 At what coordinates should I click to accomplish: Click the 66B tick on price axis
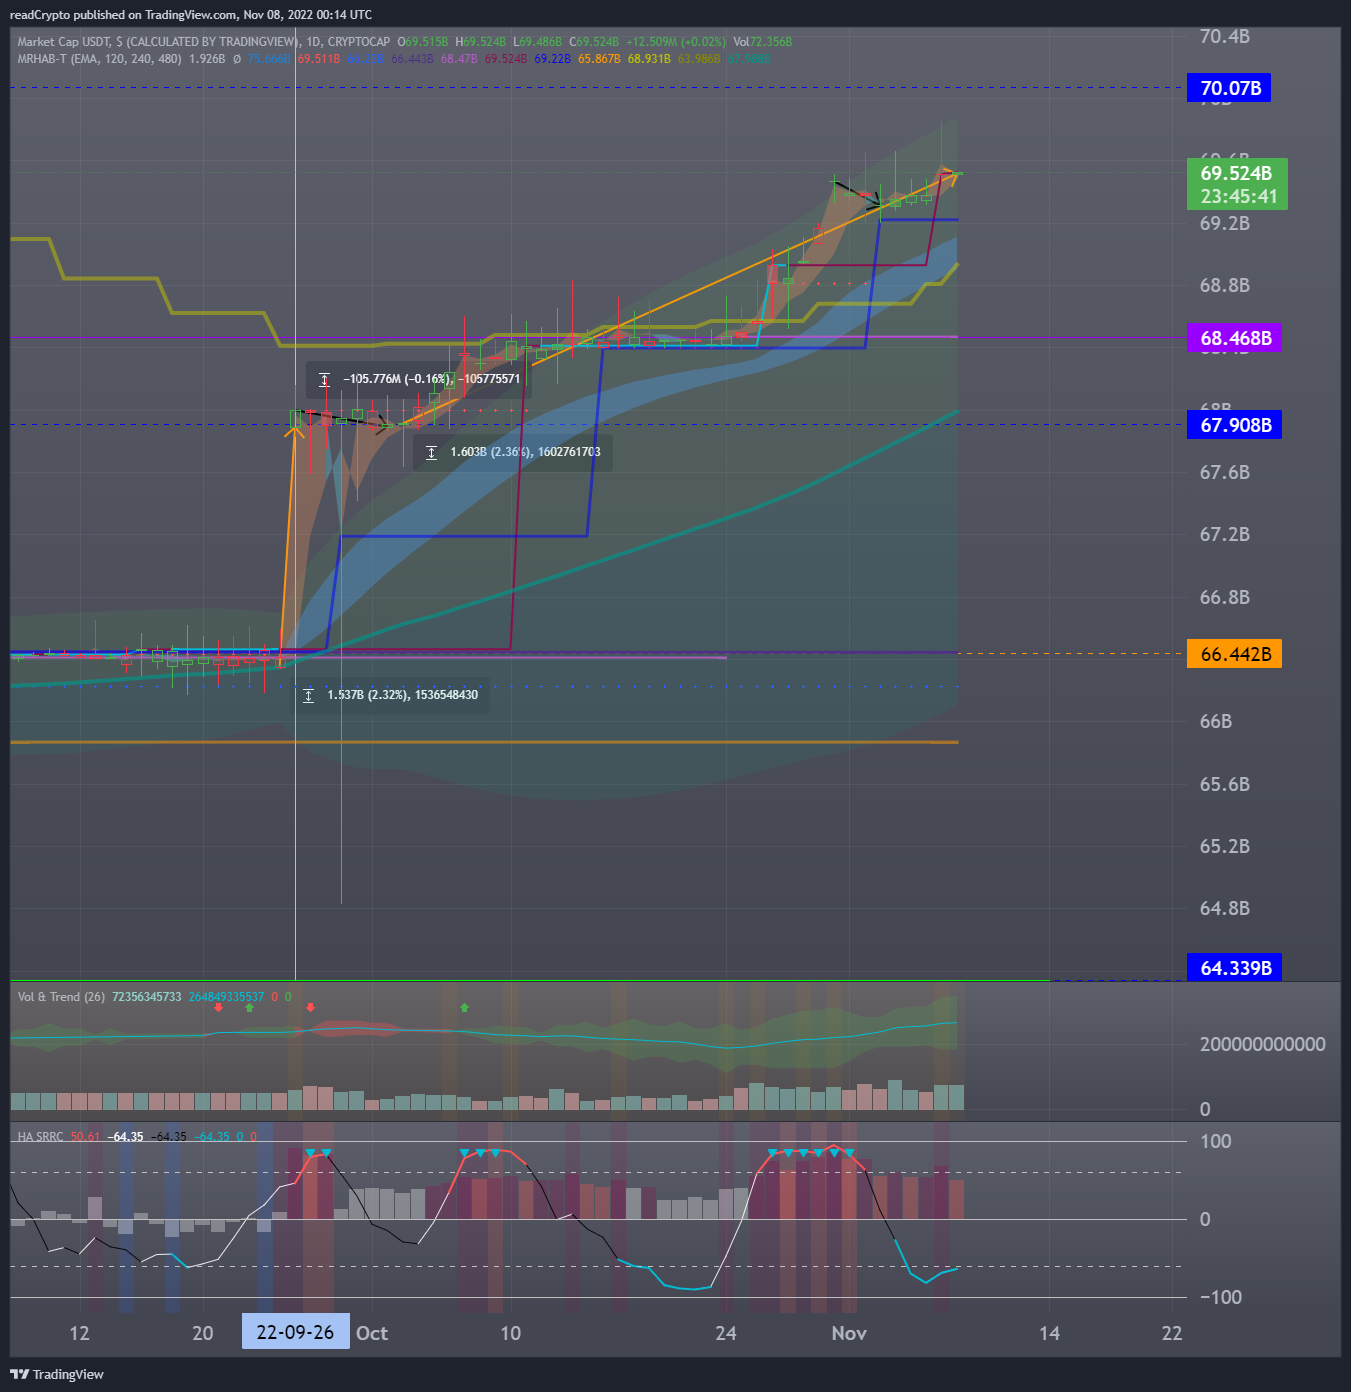1216,721
